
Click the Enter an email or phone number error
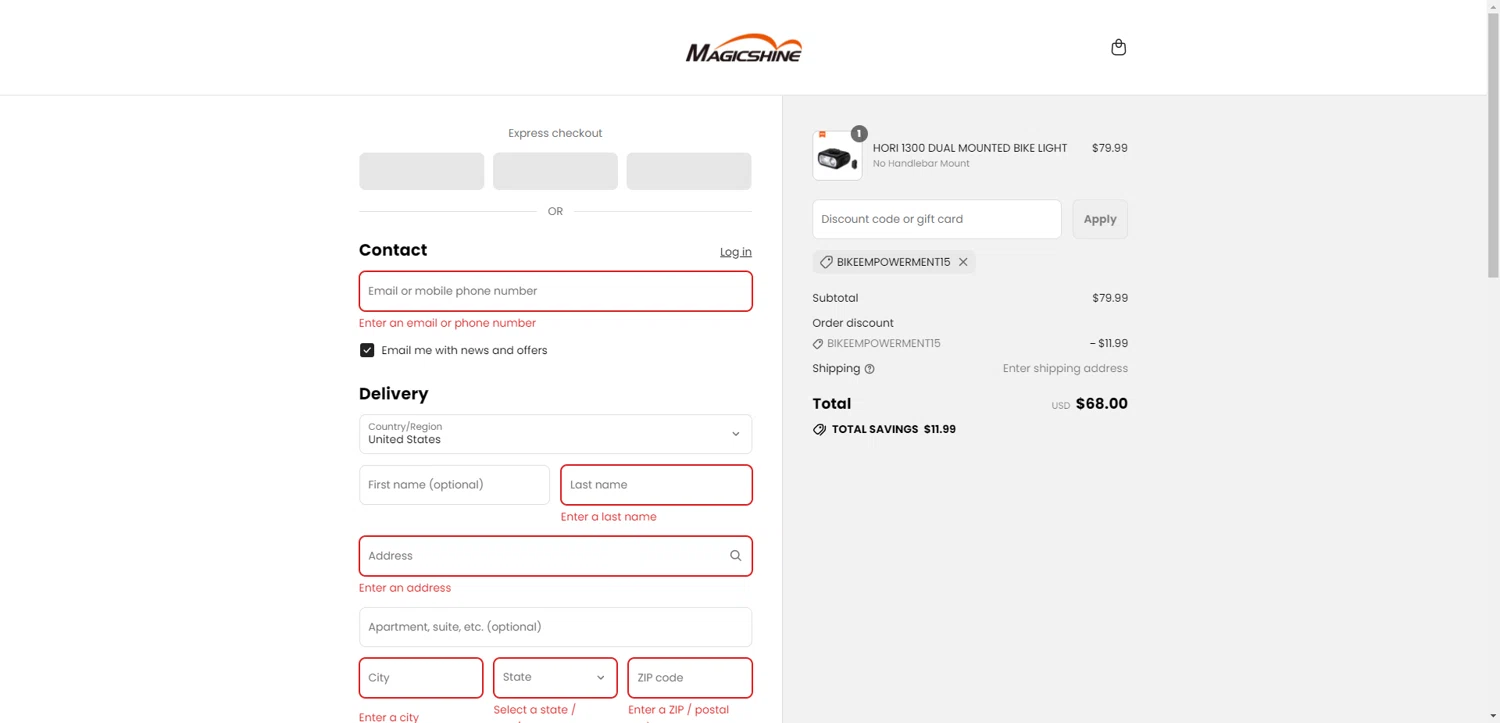[x=447, y=323]
